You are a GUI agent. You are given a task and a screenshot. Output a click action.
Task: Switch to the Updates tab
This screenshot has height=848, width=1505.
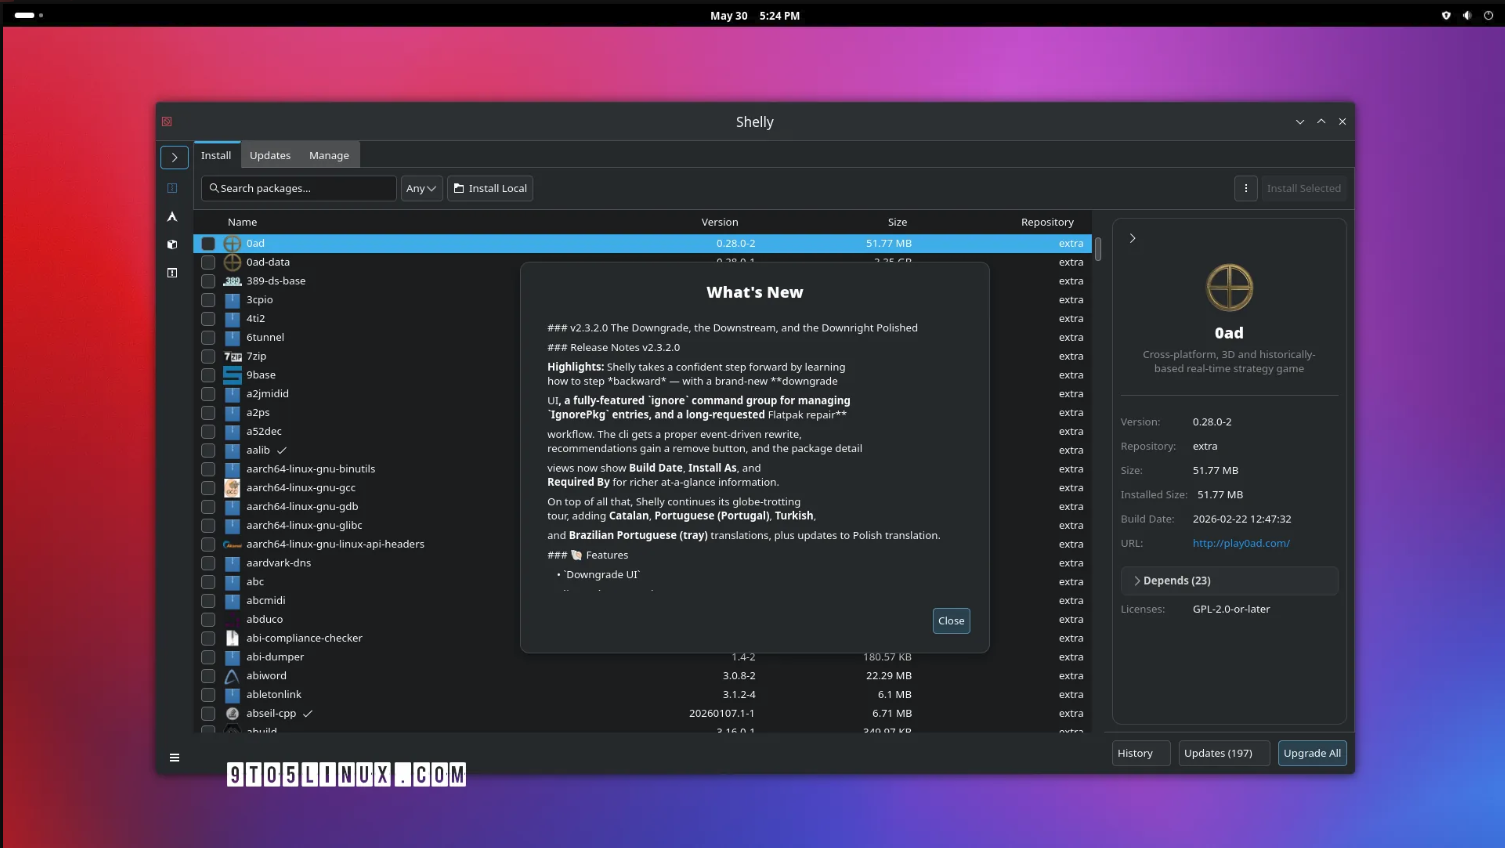270,155
